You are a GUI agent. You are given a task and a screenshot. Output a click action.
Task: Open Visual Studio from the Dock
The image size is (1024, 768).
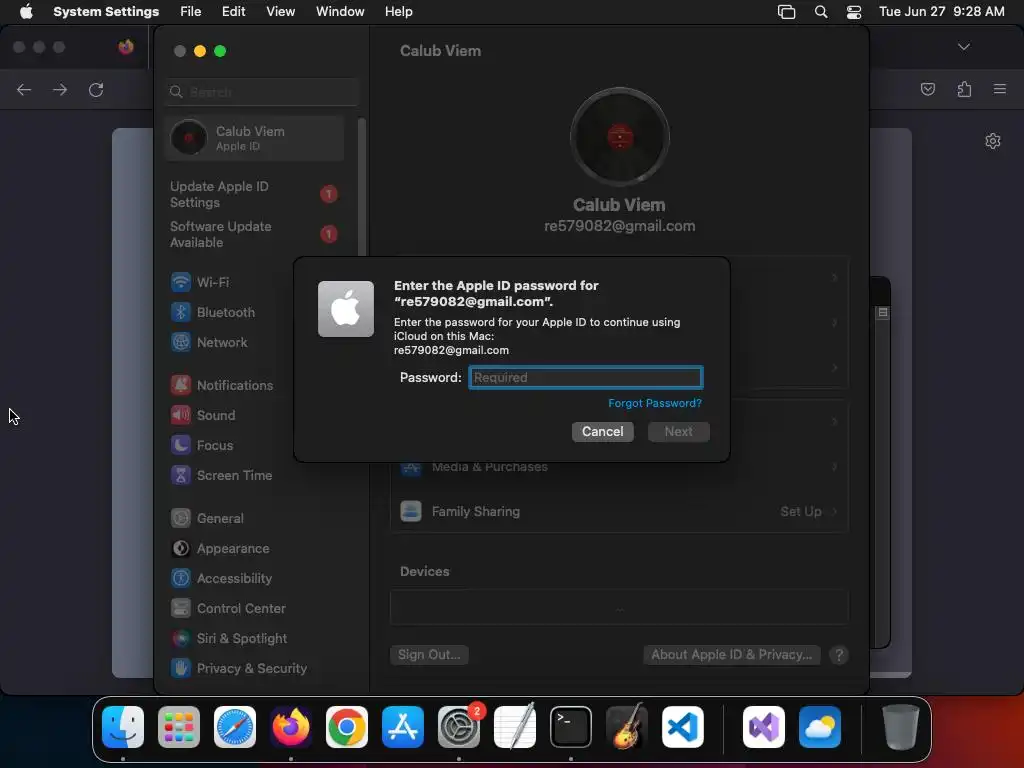pyautogui.click(x=764, y=727)
